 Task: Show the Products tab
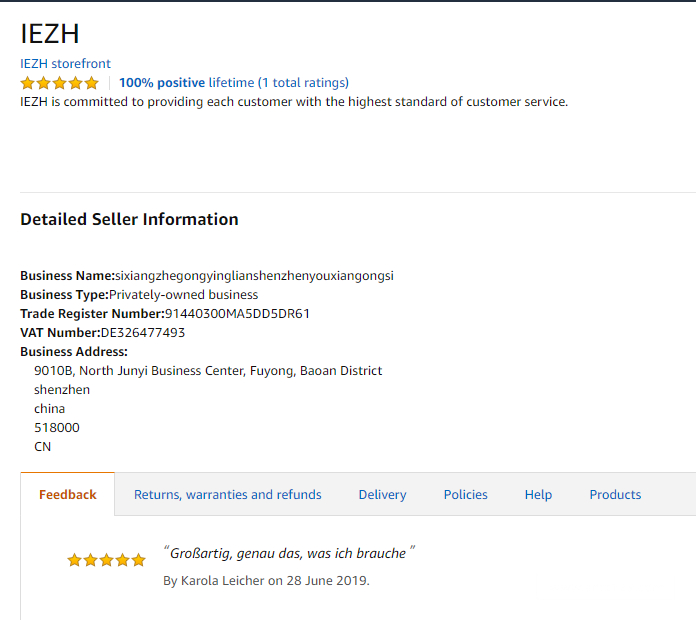pos(615,494)
